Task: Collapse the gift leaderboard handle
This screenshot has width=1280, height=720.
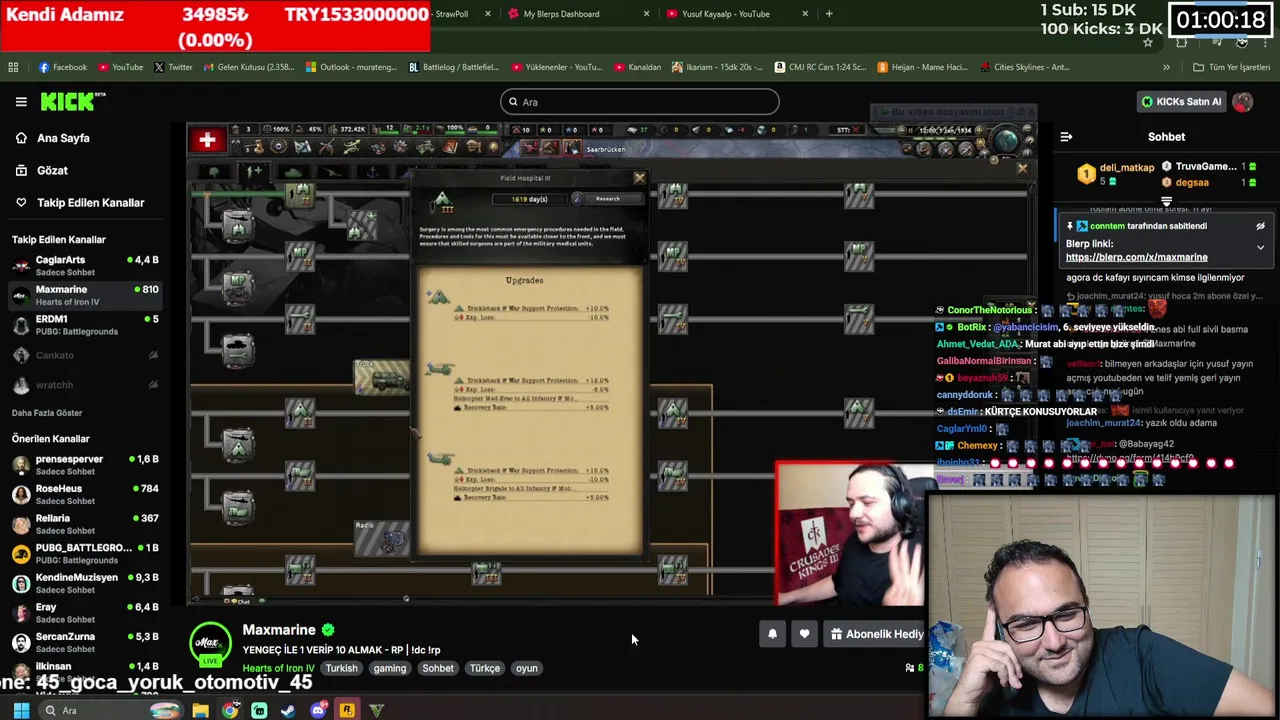Action: click(1166, 201)
